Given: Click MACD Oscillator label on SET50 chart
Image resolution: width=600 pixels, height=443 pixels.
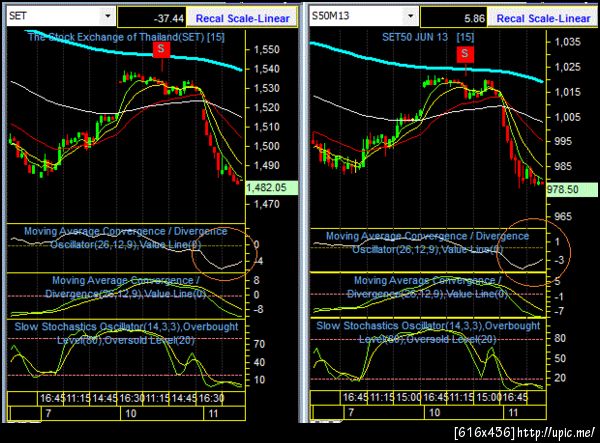Looking at the screenshot, I should [x=427, y=243].
